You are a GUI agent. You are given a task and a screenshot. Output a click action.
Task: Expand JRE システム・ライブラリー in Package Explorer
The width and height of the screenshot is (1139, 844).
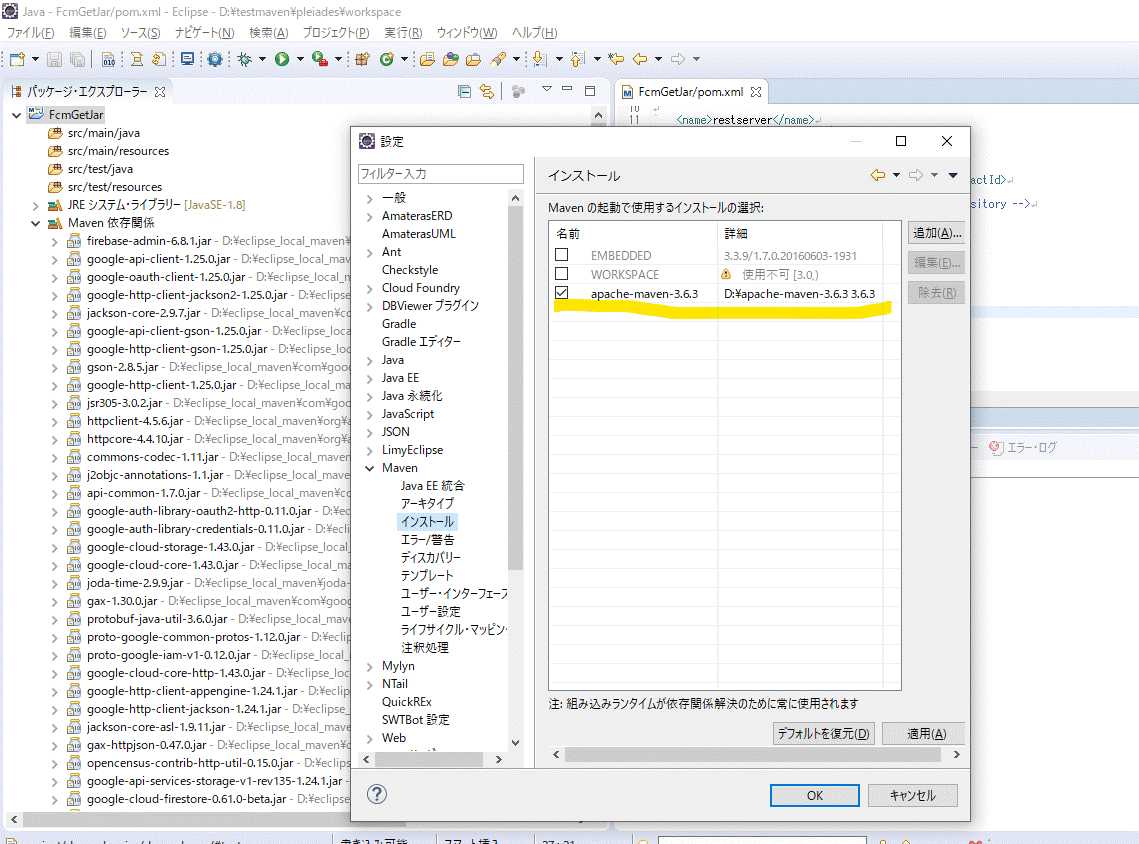pyautogui.click(x=36, y=206)
